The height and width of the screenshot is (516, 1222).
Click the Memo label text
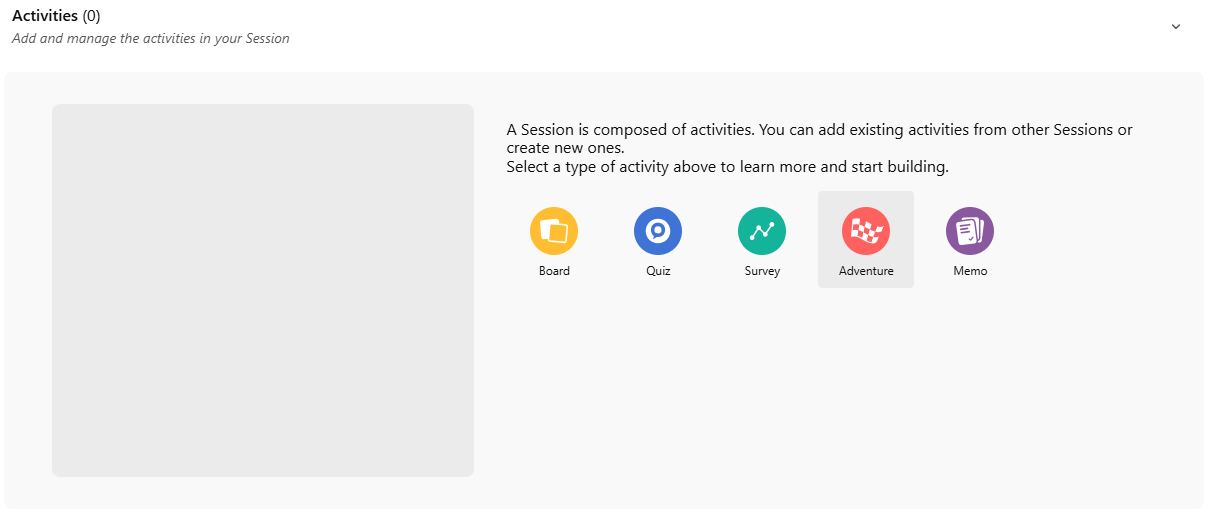pyautogui.click(x=970, y=271)
